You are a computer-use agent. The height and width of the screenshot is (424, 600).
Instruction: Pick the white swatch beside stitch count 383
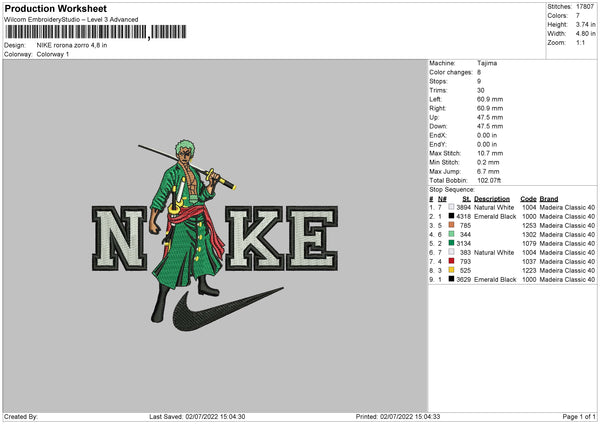pyautogui.click(x=452, y=252)
